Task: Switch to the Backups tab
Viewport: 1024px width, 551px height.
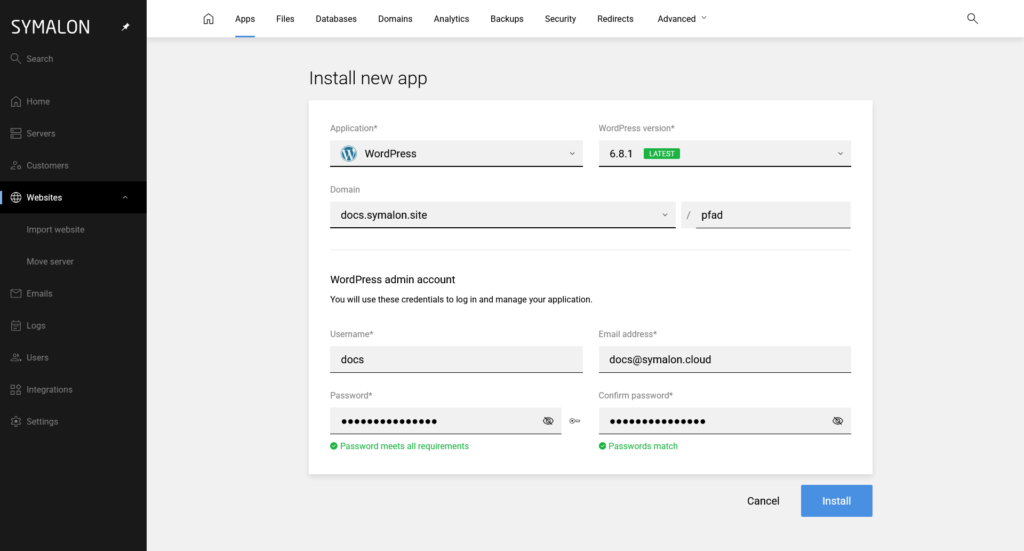Action: 507,18
